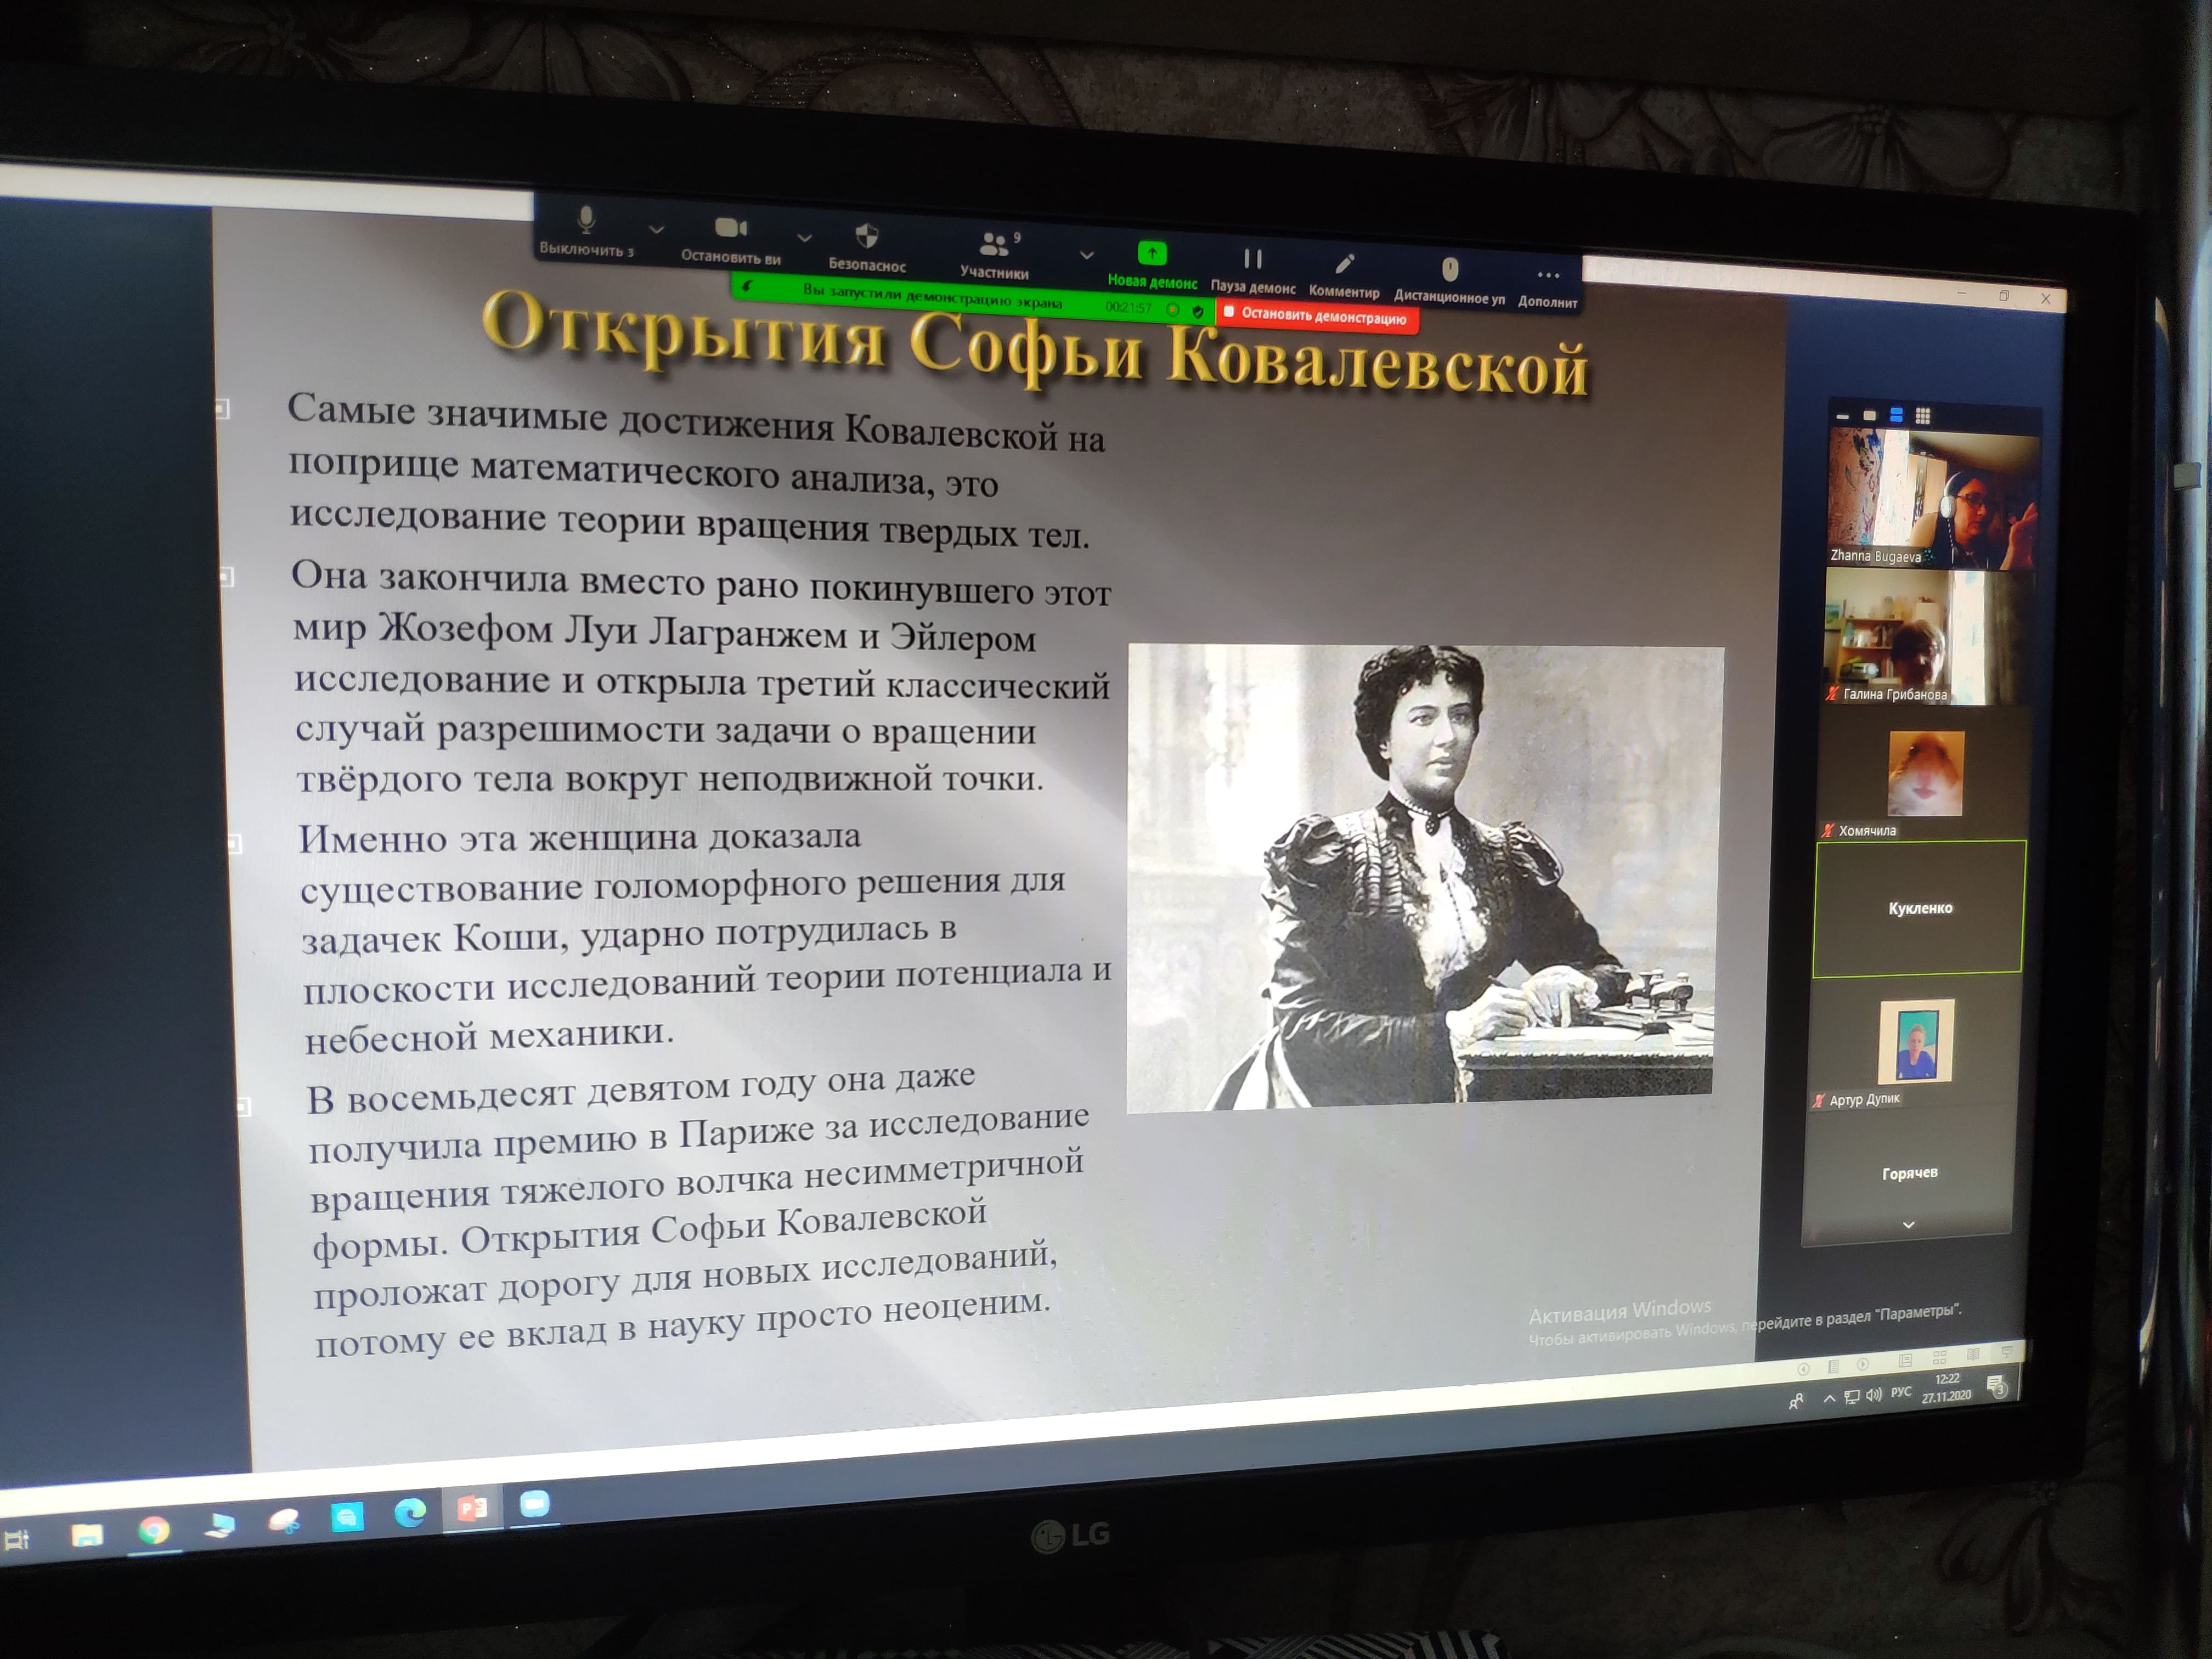Open teal chat app on taskbar
The height and width of the screenshot is (1659, 2212).
click(x=347, y=1518)
